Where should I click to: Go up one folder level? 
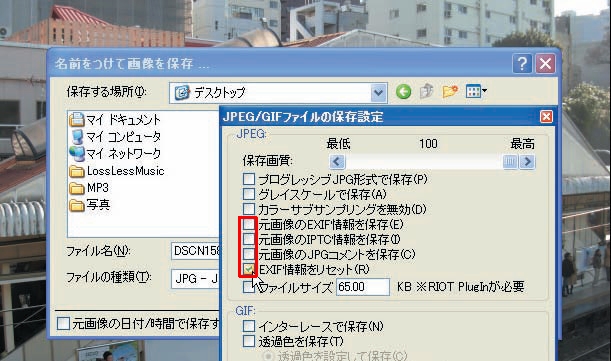(426, 91)
